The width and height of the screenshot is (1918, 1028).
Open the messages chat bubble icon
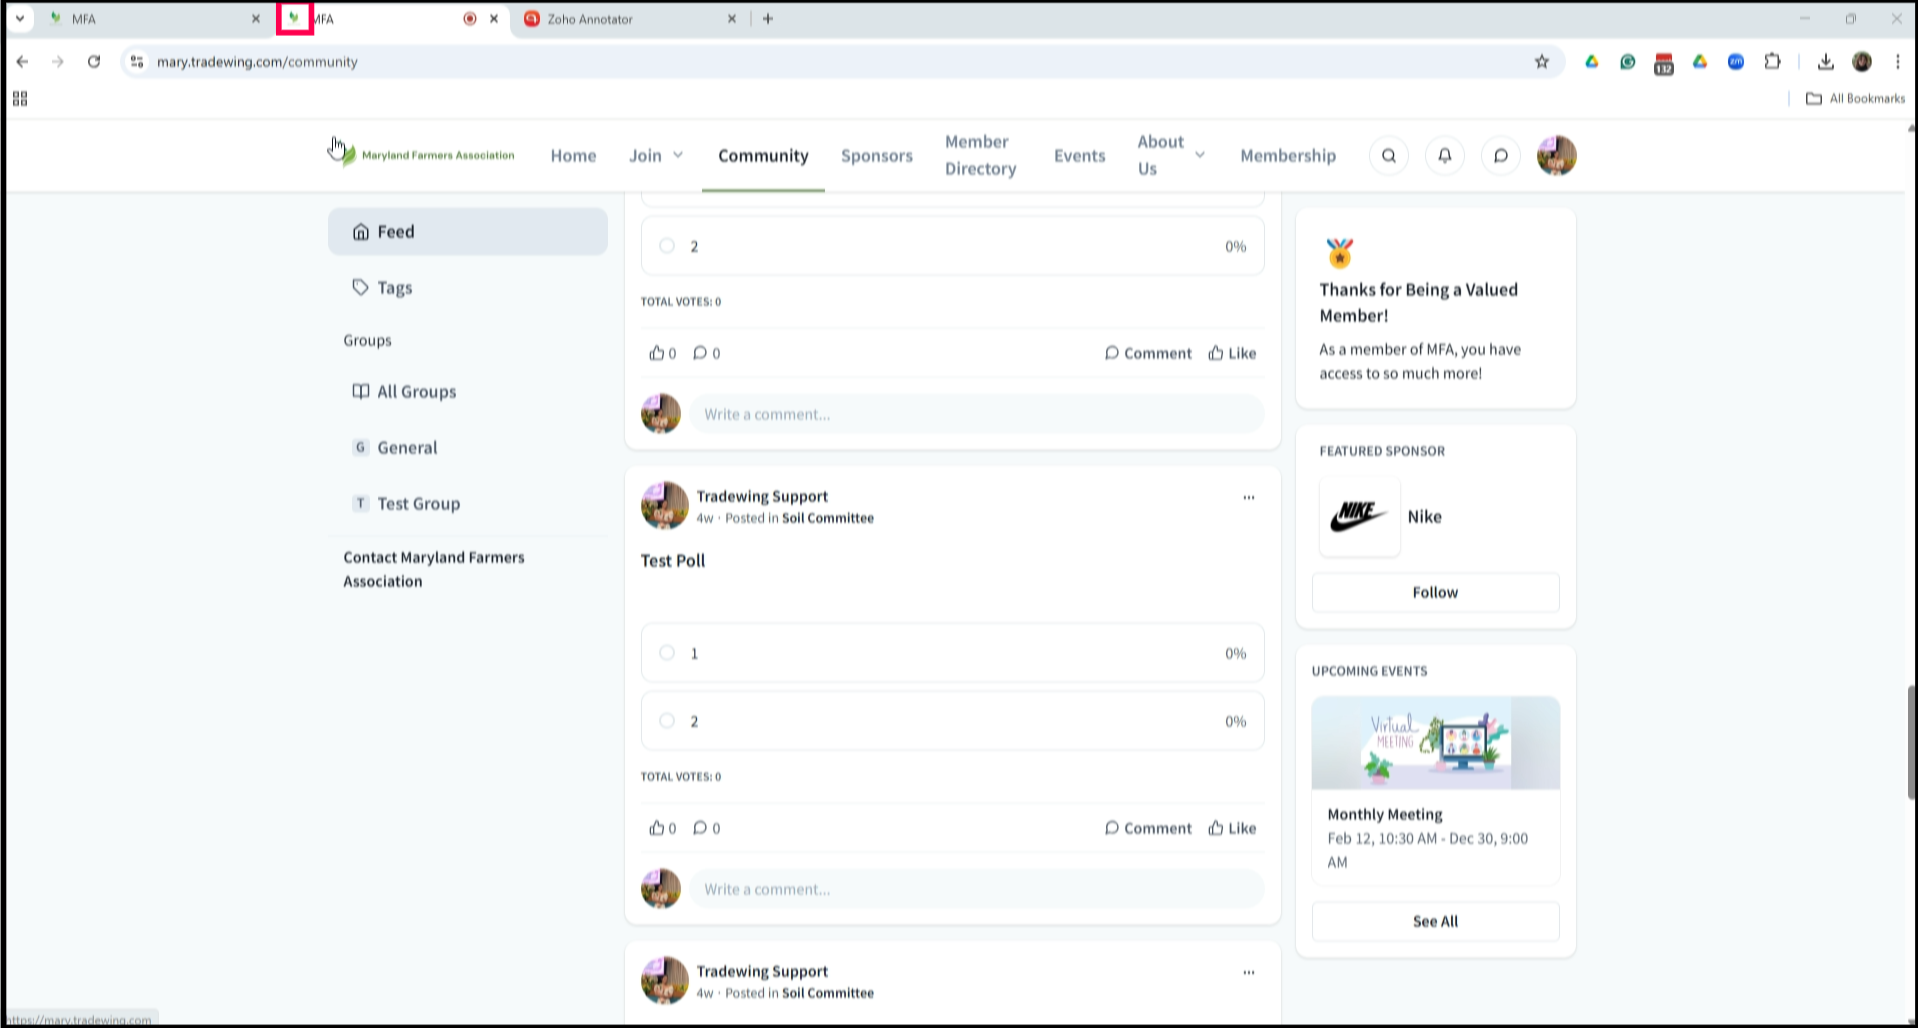pyautogui.click(x=1500, y=156)
